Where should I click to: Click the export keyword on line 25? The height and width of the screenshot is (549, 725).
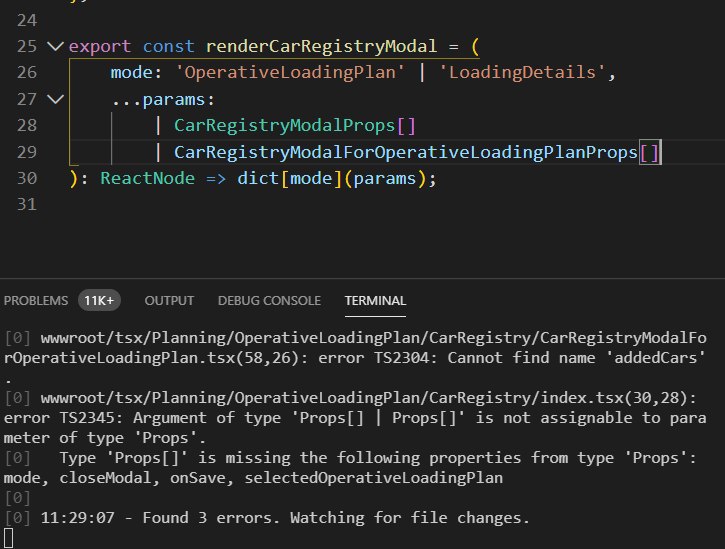pyautogui.click(x=100, y=46)
